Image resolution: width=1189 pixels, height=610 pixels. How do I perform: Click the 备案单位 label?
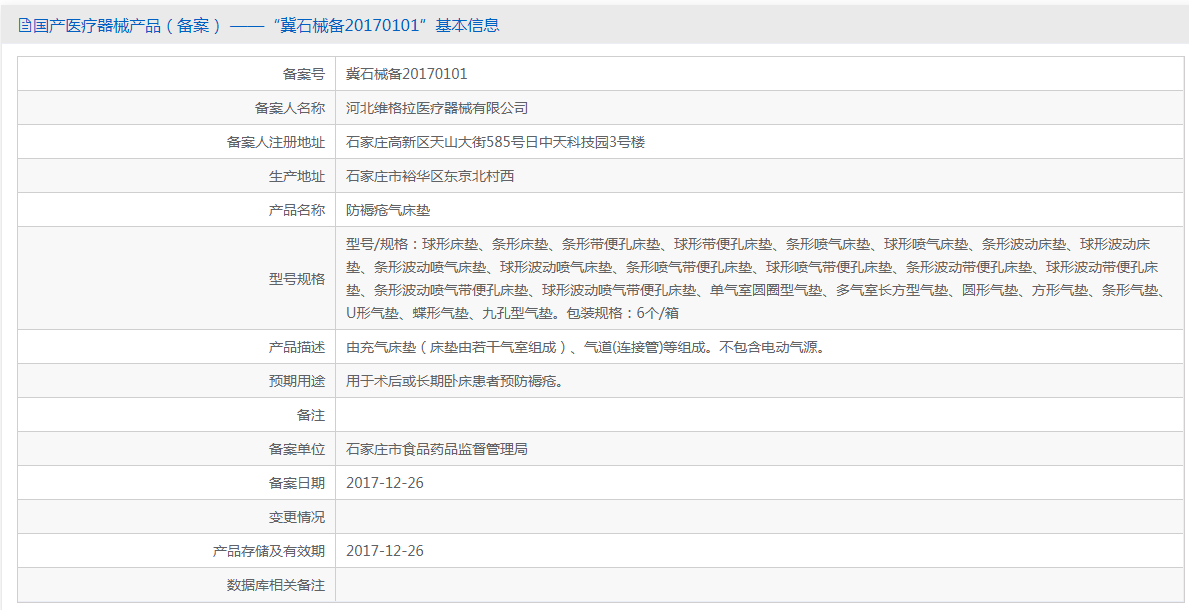coord(296,449)
